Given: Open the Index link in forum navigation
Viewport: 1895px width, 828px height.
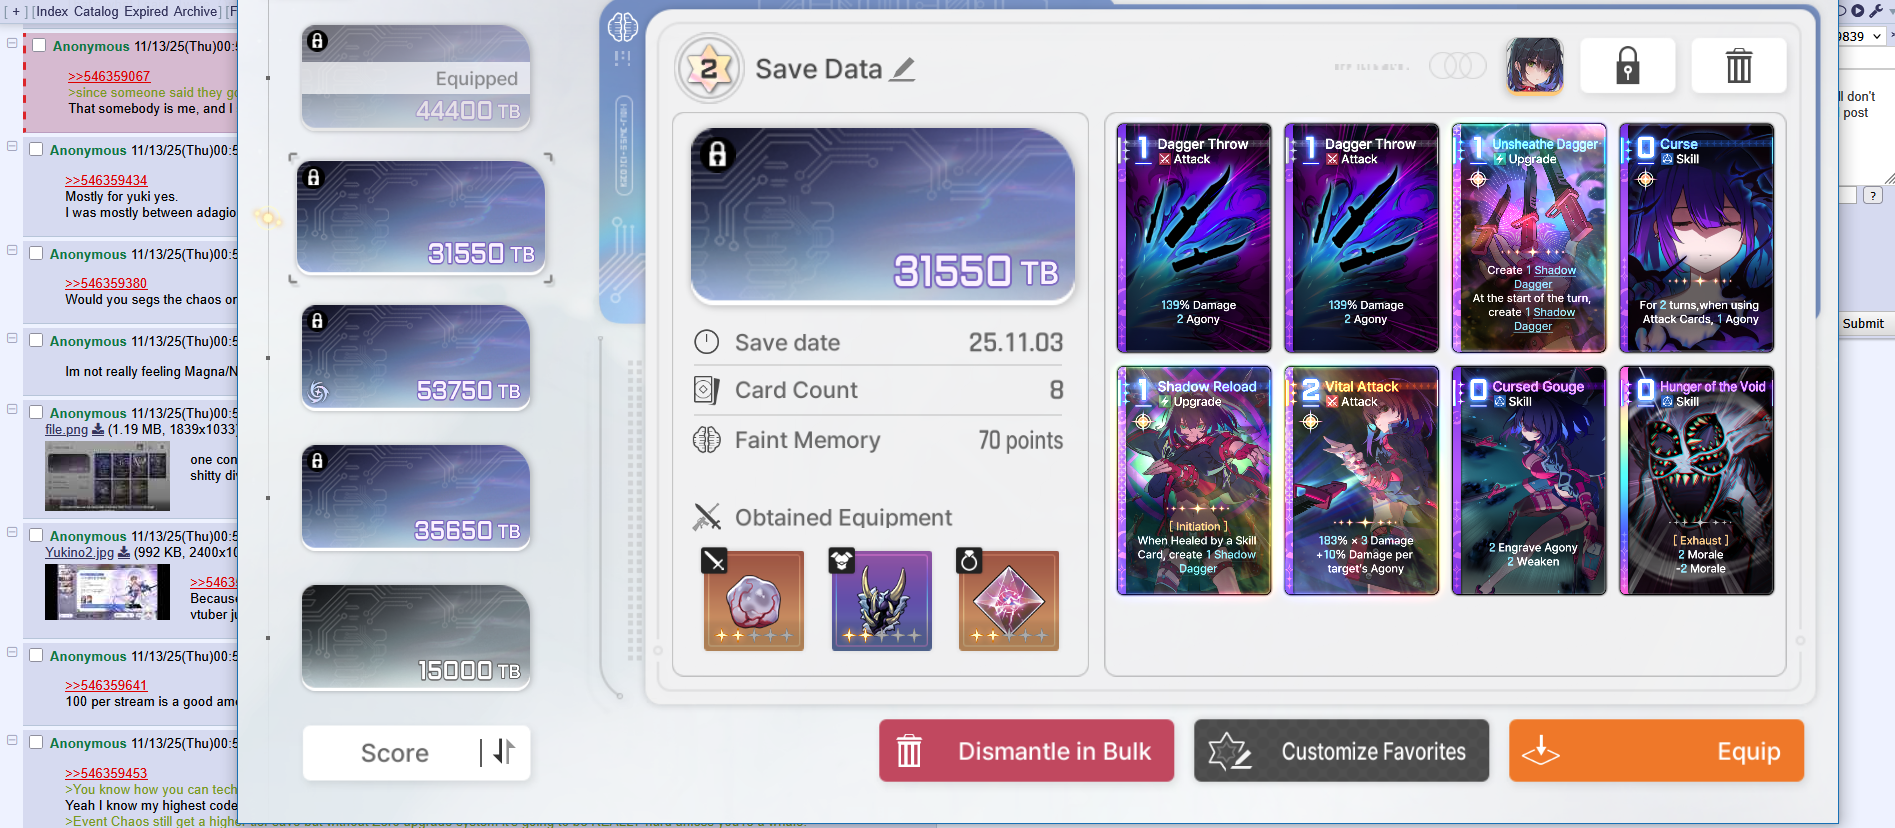Looking at the screenshot, I should coord(52,11).
